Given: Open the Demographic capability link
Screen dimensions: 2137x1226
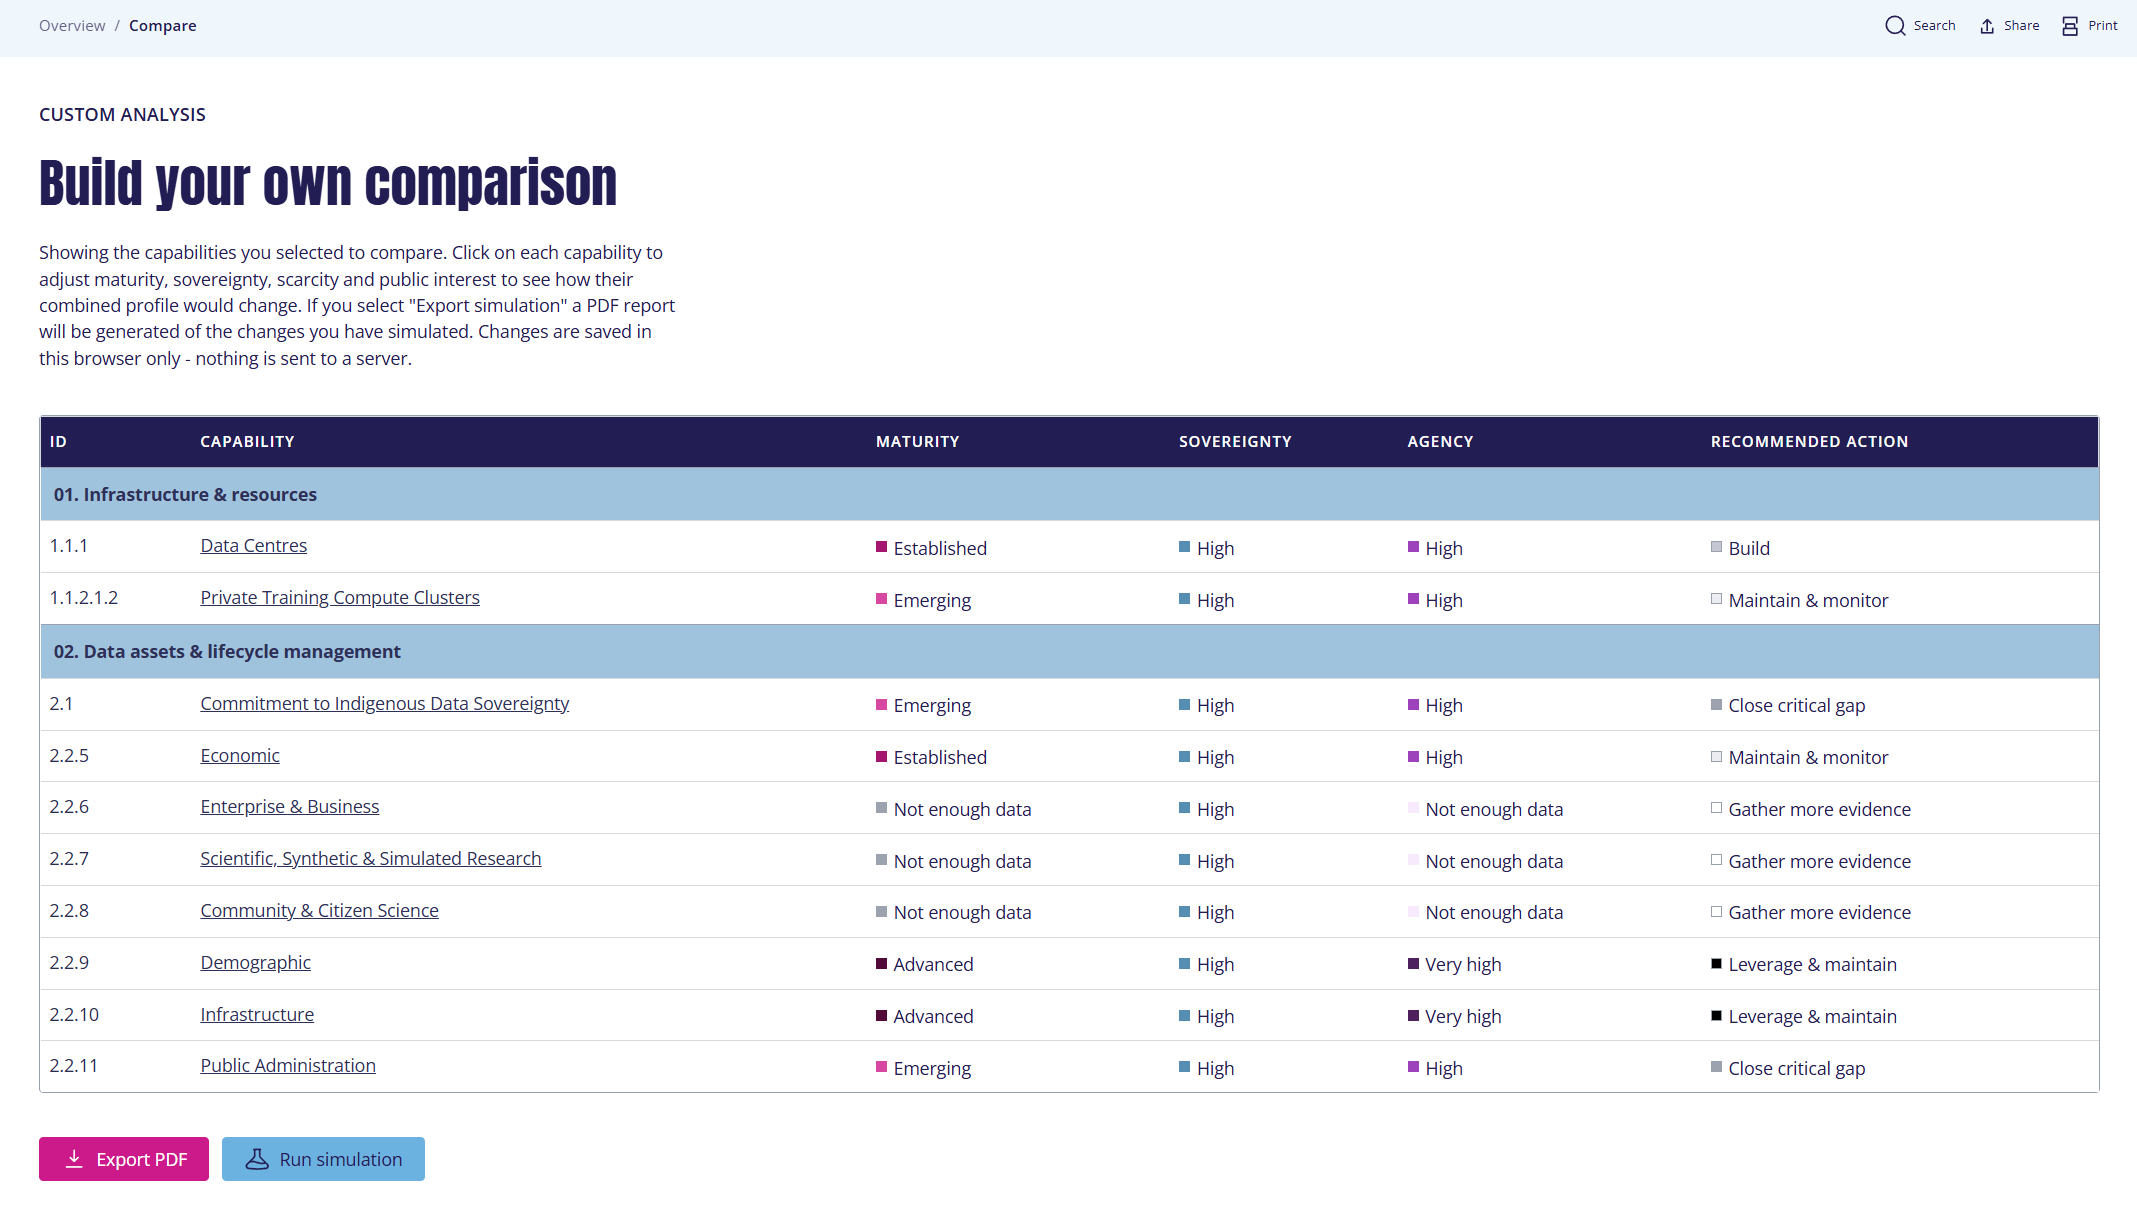Looking at the screenshot, I should tap(255, 962).
